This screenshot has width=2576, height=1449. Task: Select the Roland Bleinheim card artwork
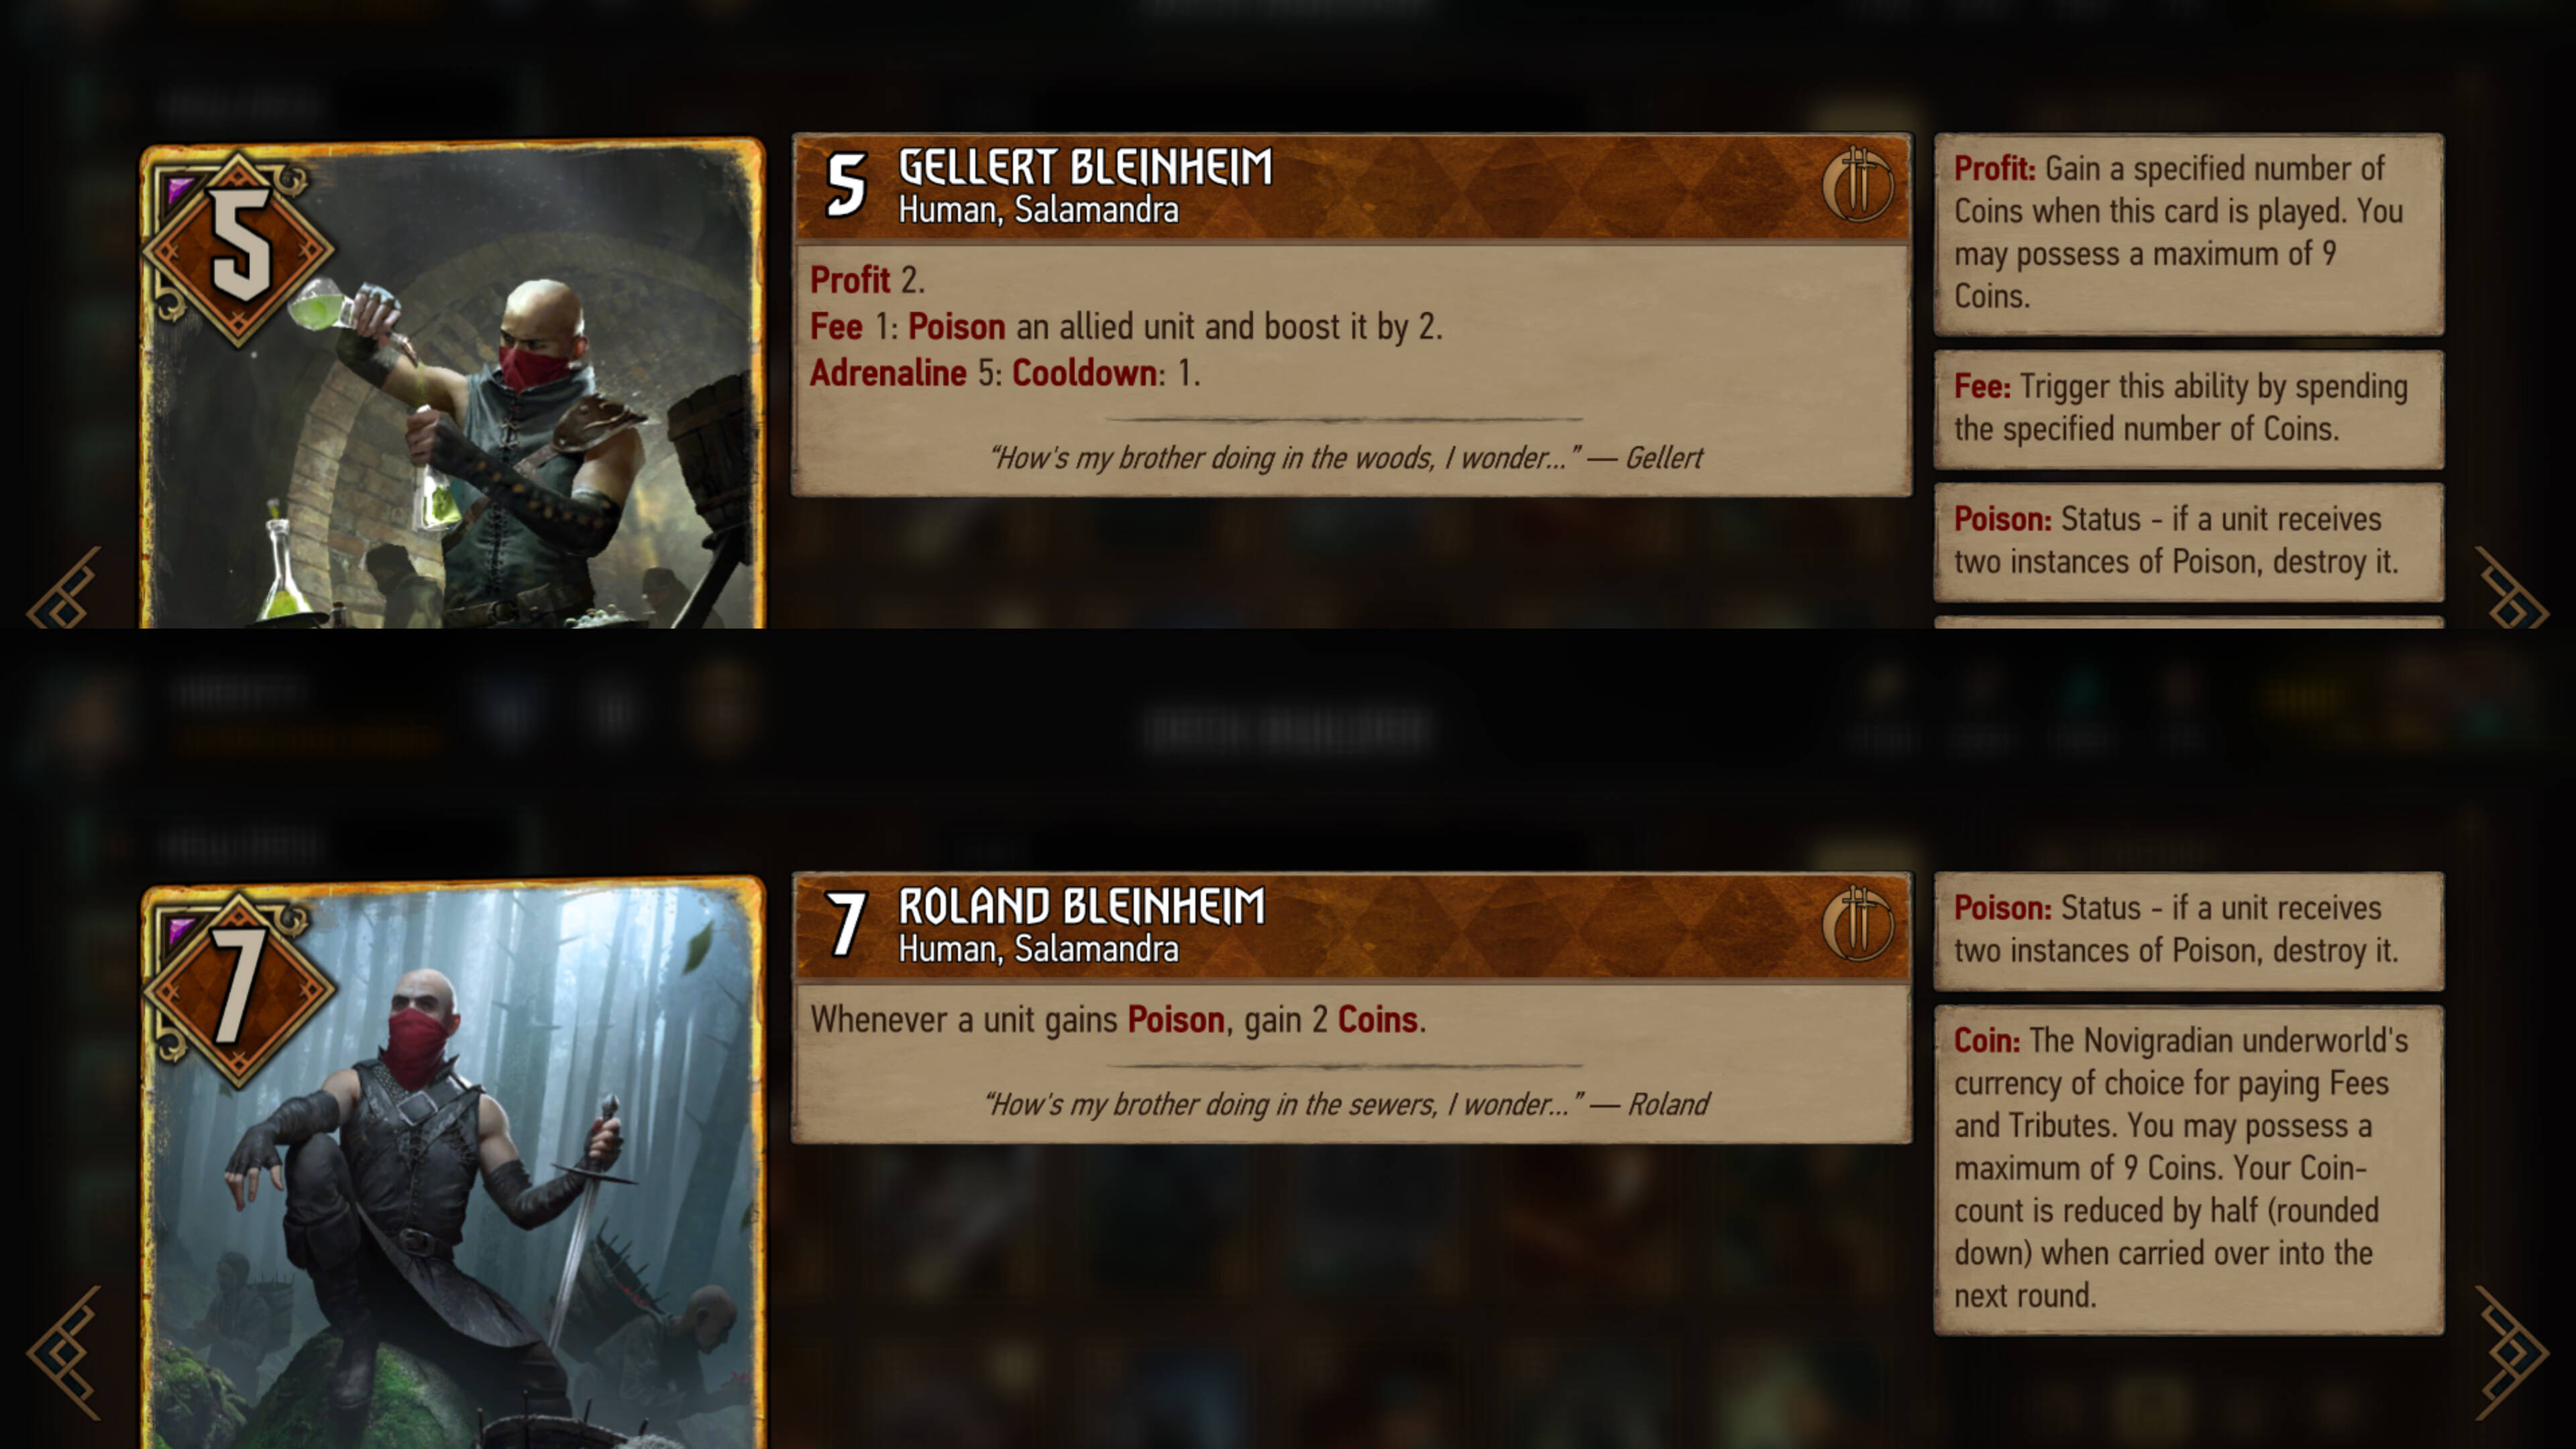453,1163
